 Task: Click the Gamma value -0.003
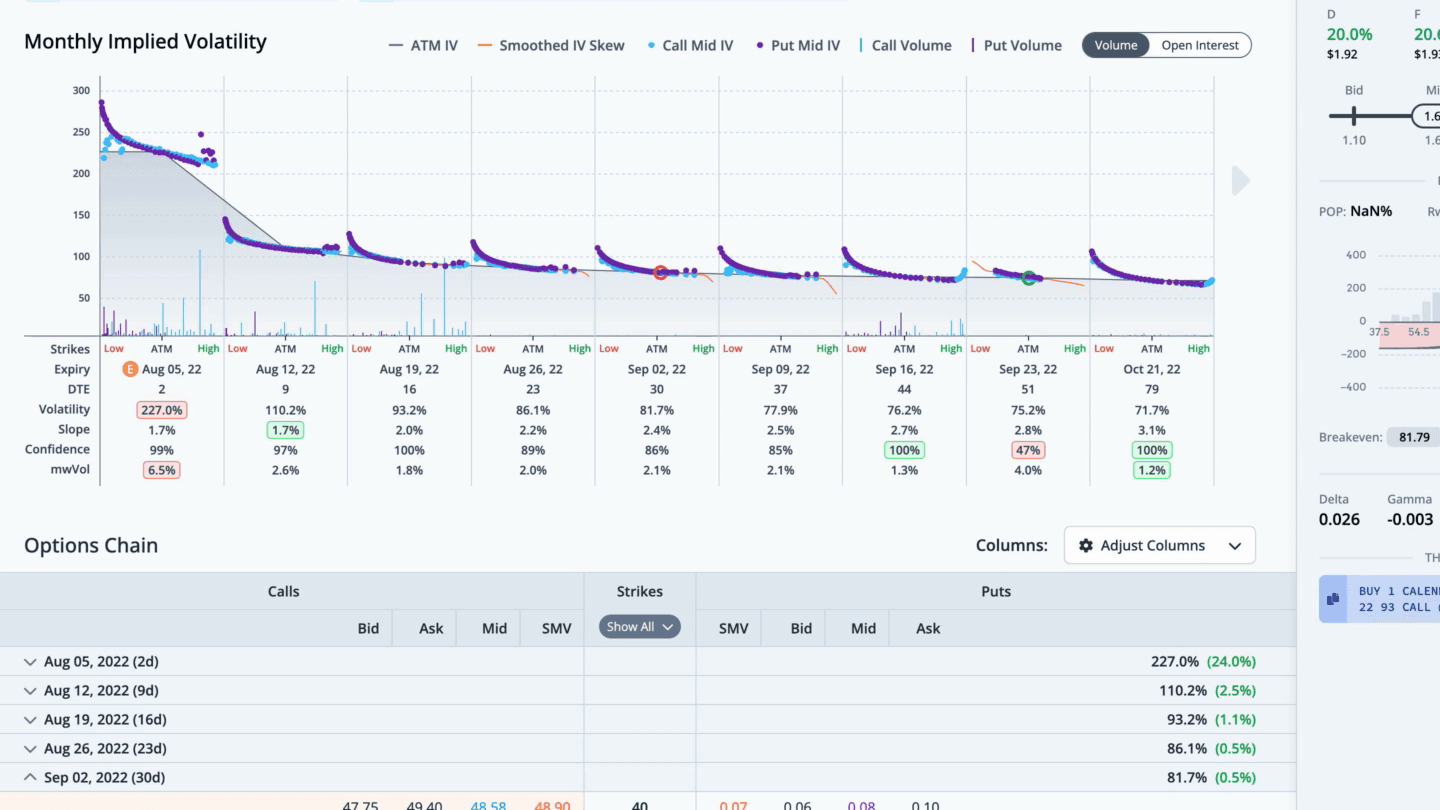[1410, 519]
